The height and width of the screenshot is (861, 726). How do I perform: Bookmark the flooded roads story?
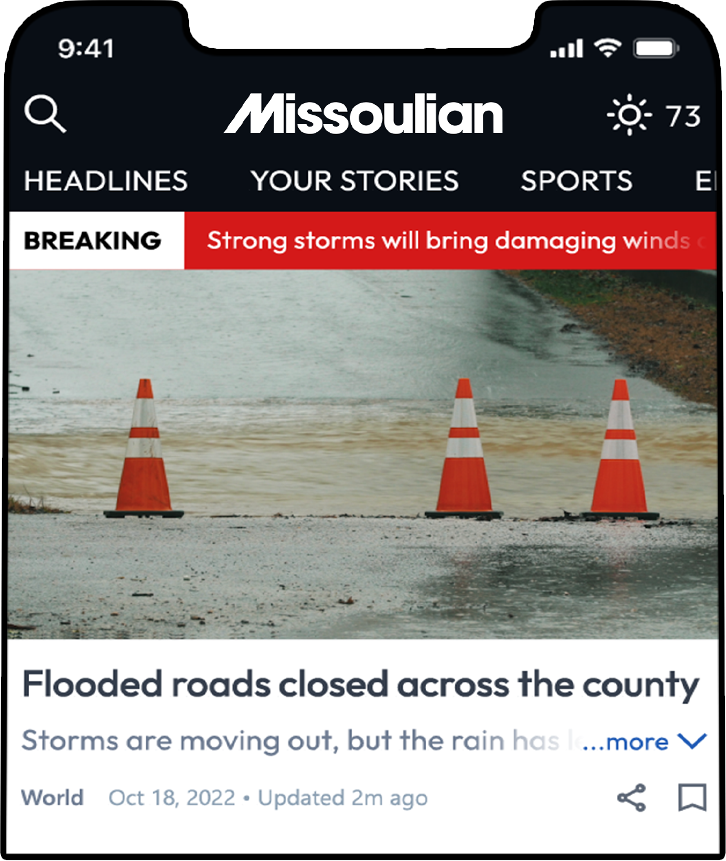693,797
